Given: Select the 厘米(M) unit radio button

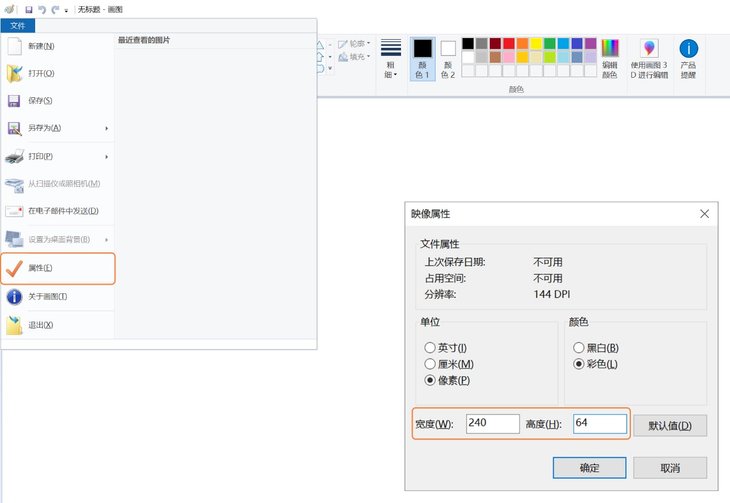Looking at the screenshot, I should 430,364.
